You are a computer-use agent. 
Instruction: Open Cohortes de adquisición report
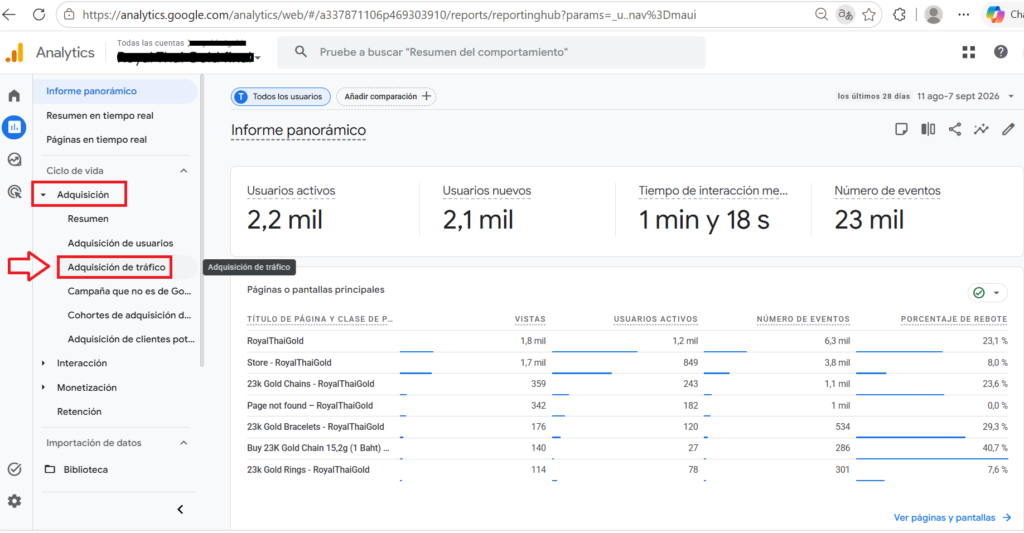(129, 315)
